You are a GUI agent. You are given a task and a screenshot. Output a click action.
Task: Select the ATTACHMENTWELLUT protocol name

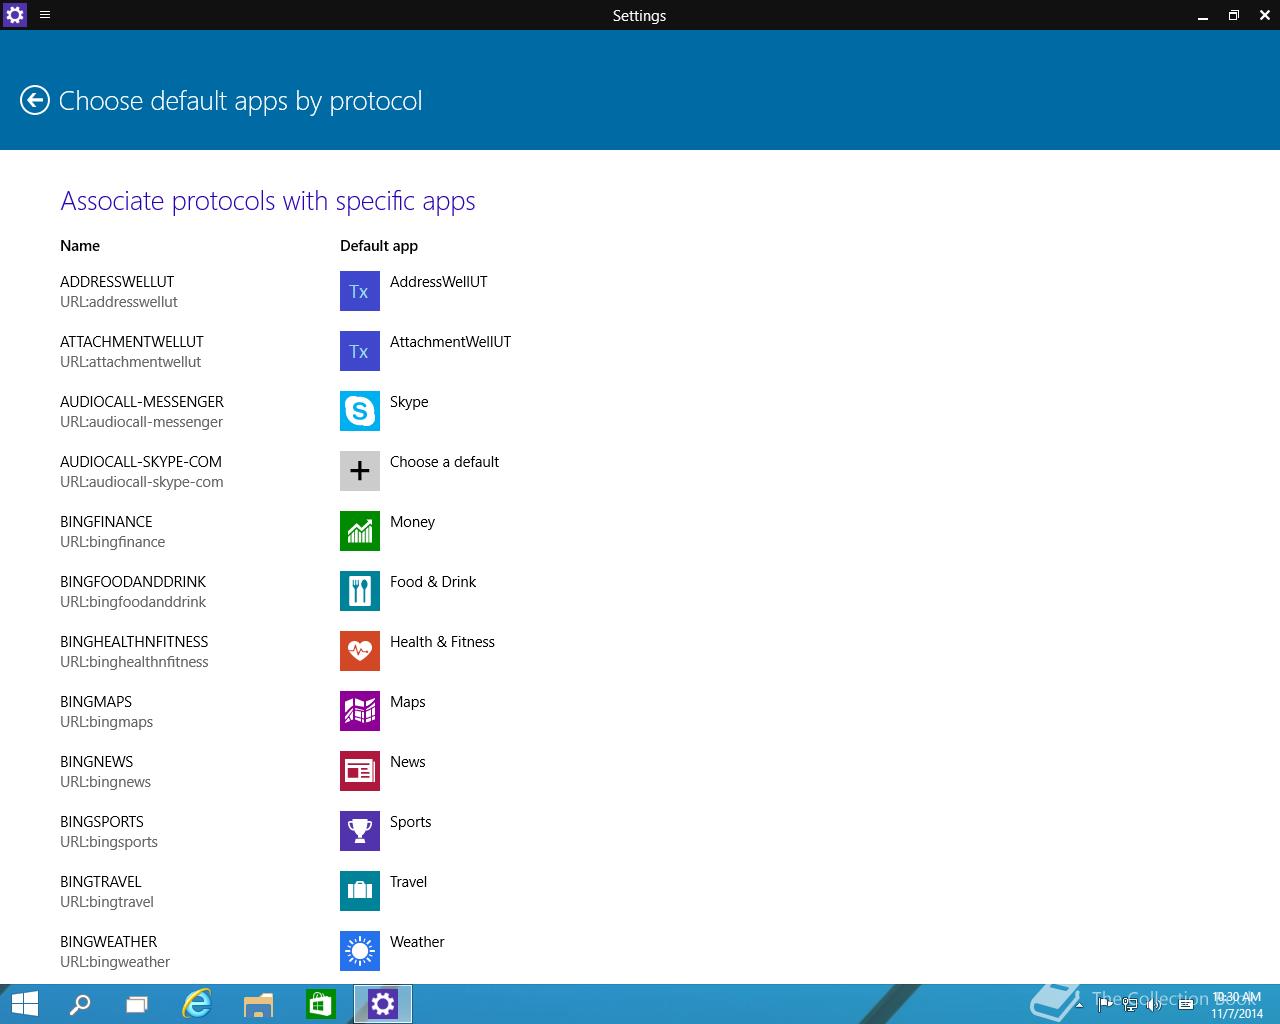(x=132, y=342)
